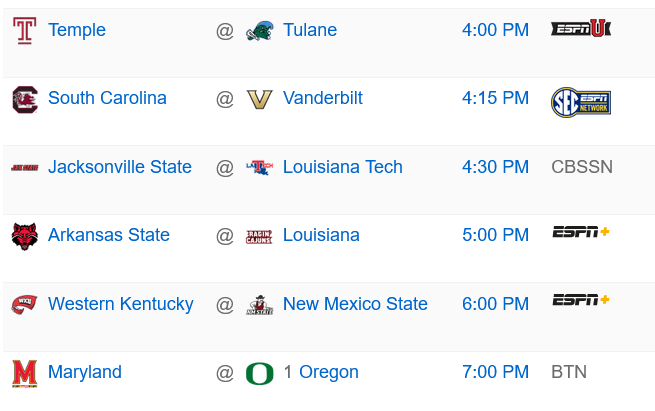Viewport: 655px width, 411px height.
Task: Click the Western Kentucky logo
Action: pos(24,304)
